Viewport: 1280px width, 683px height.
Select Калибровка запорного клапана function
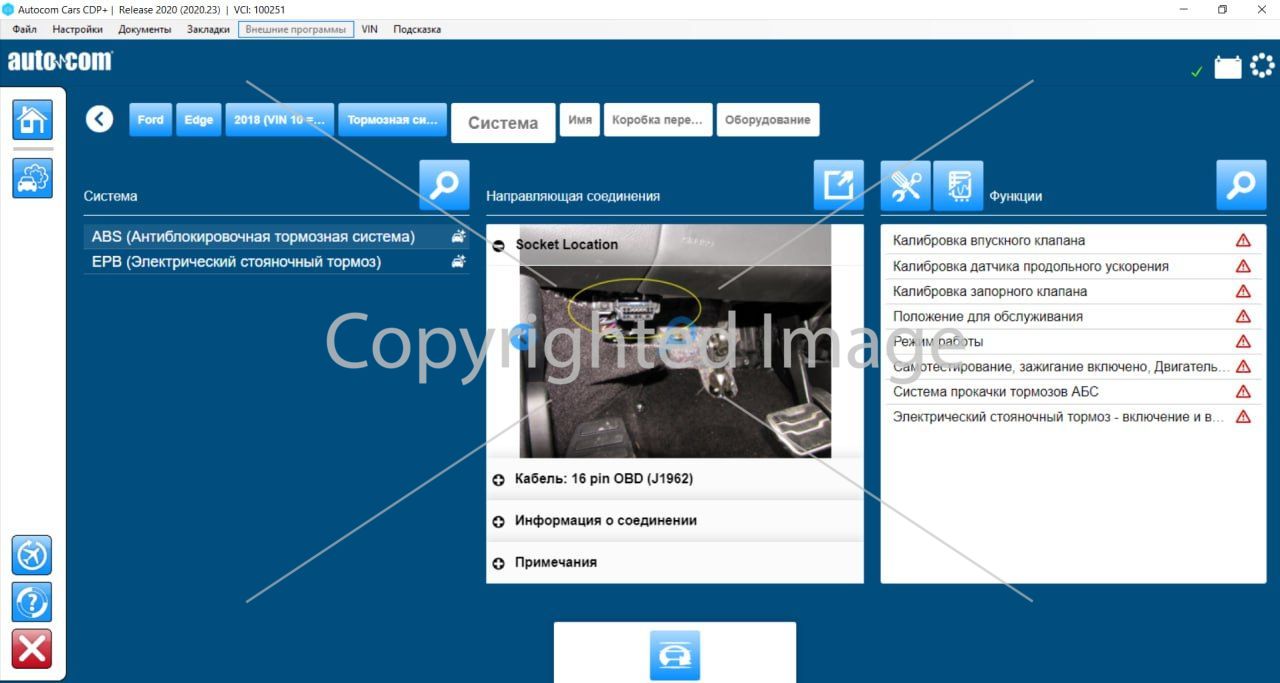point(1072,291)
